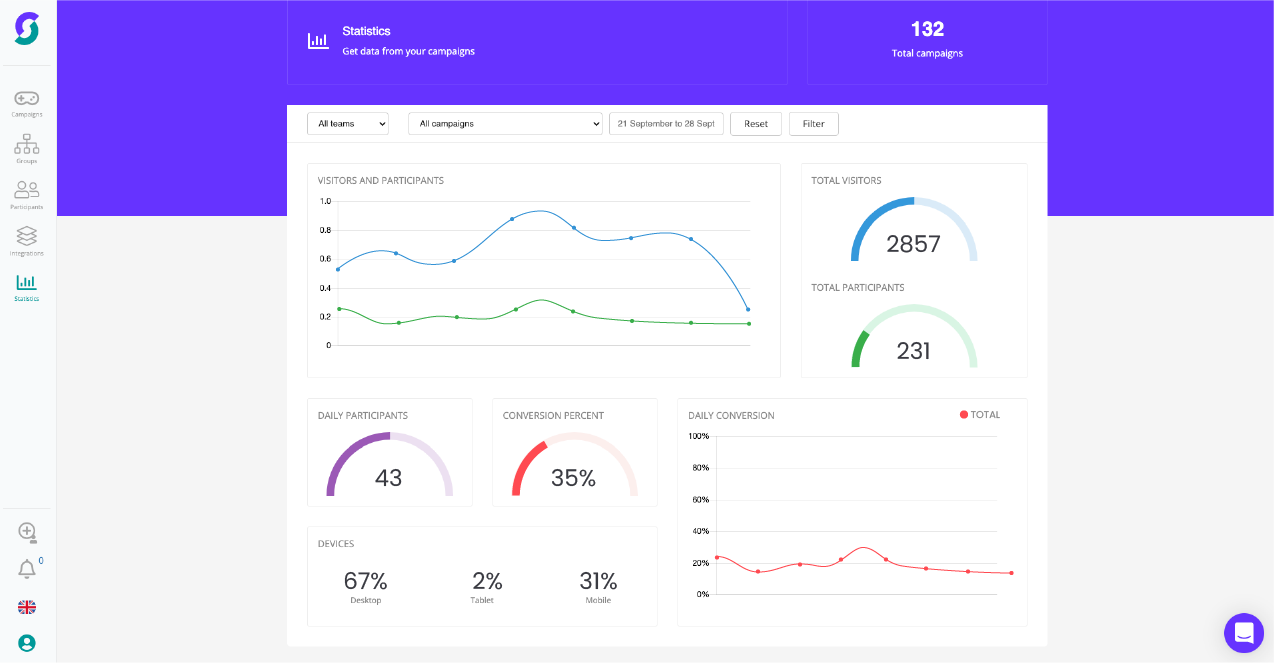Open the chat support widget
This screenshot has height=663, width=1274.
tap(1244, 633)
